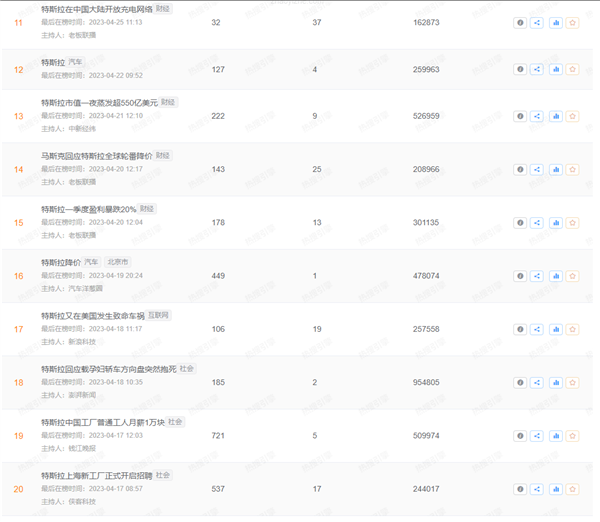Open topic 特斯拉市值一夜蒸发超550亿美元
The height and width of the screenshot is (522, 600).
click(99, 103)
